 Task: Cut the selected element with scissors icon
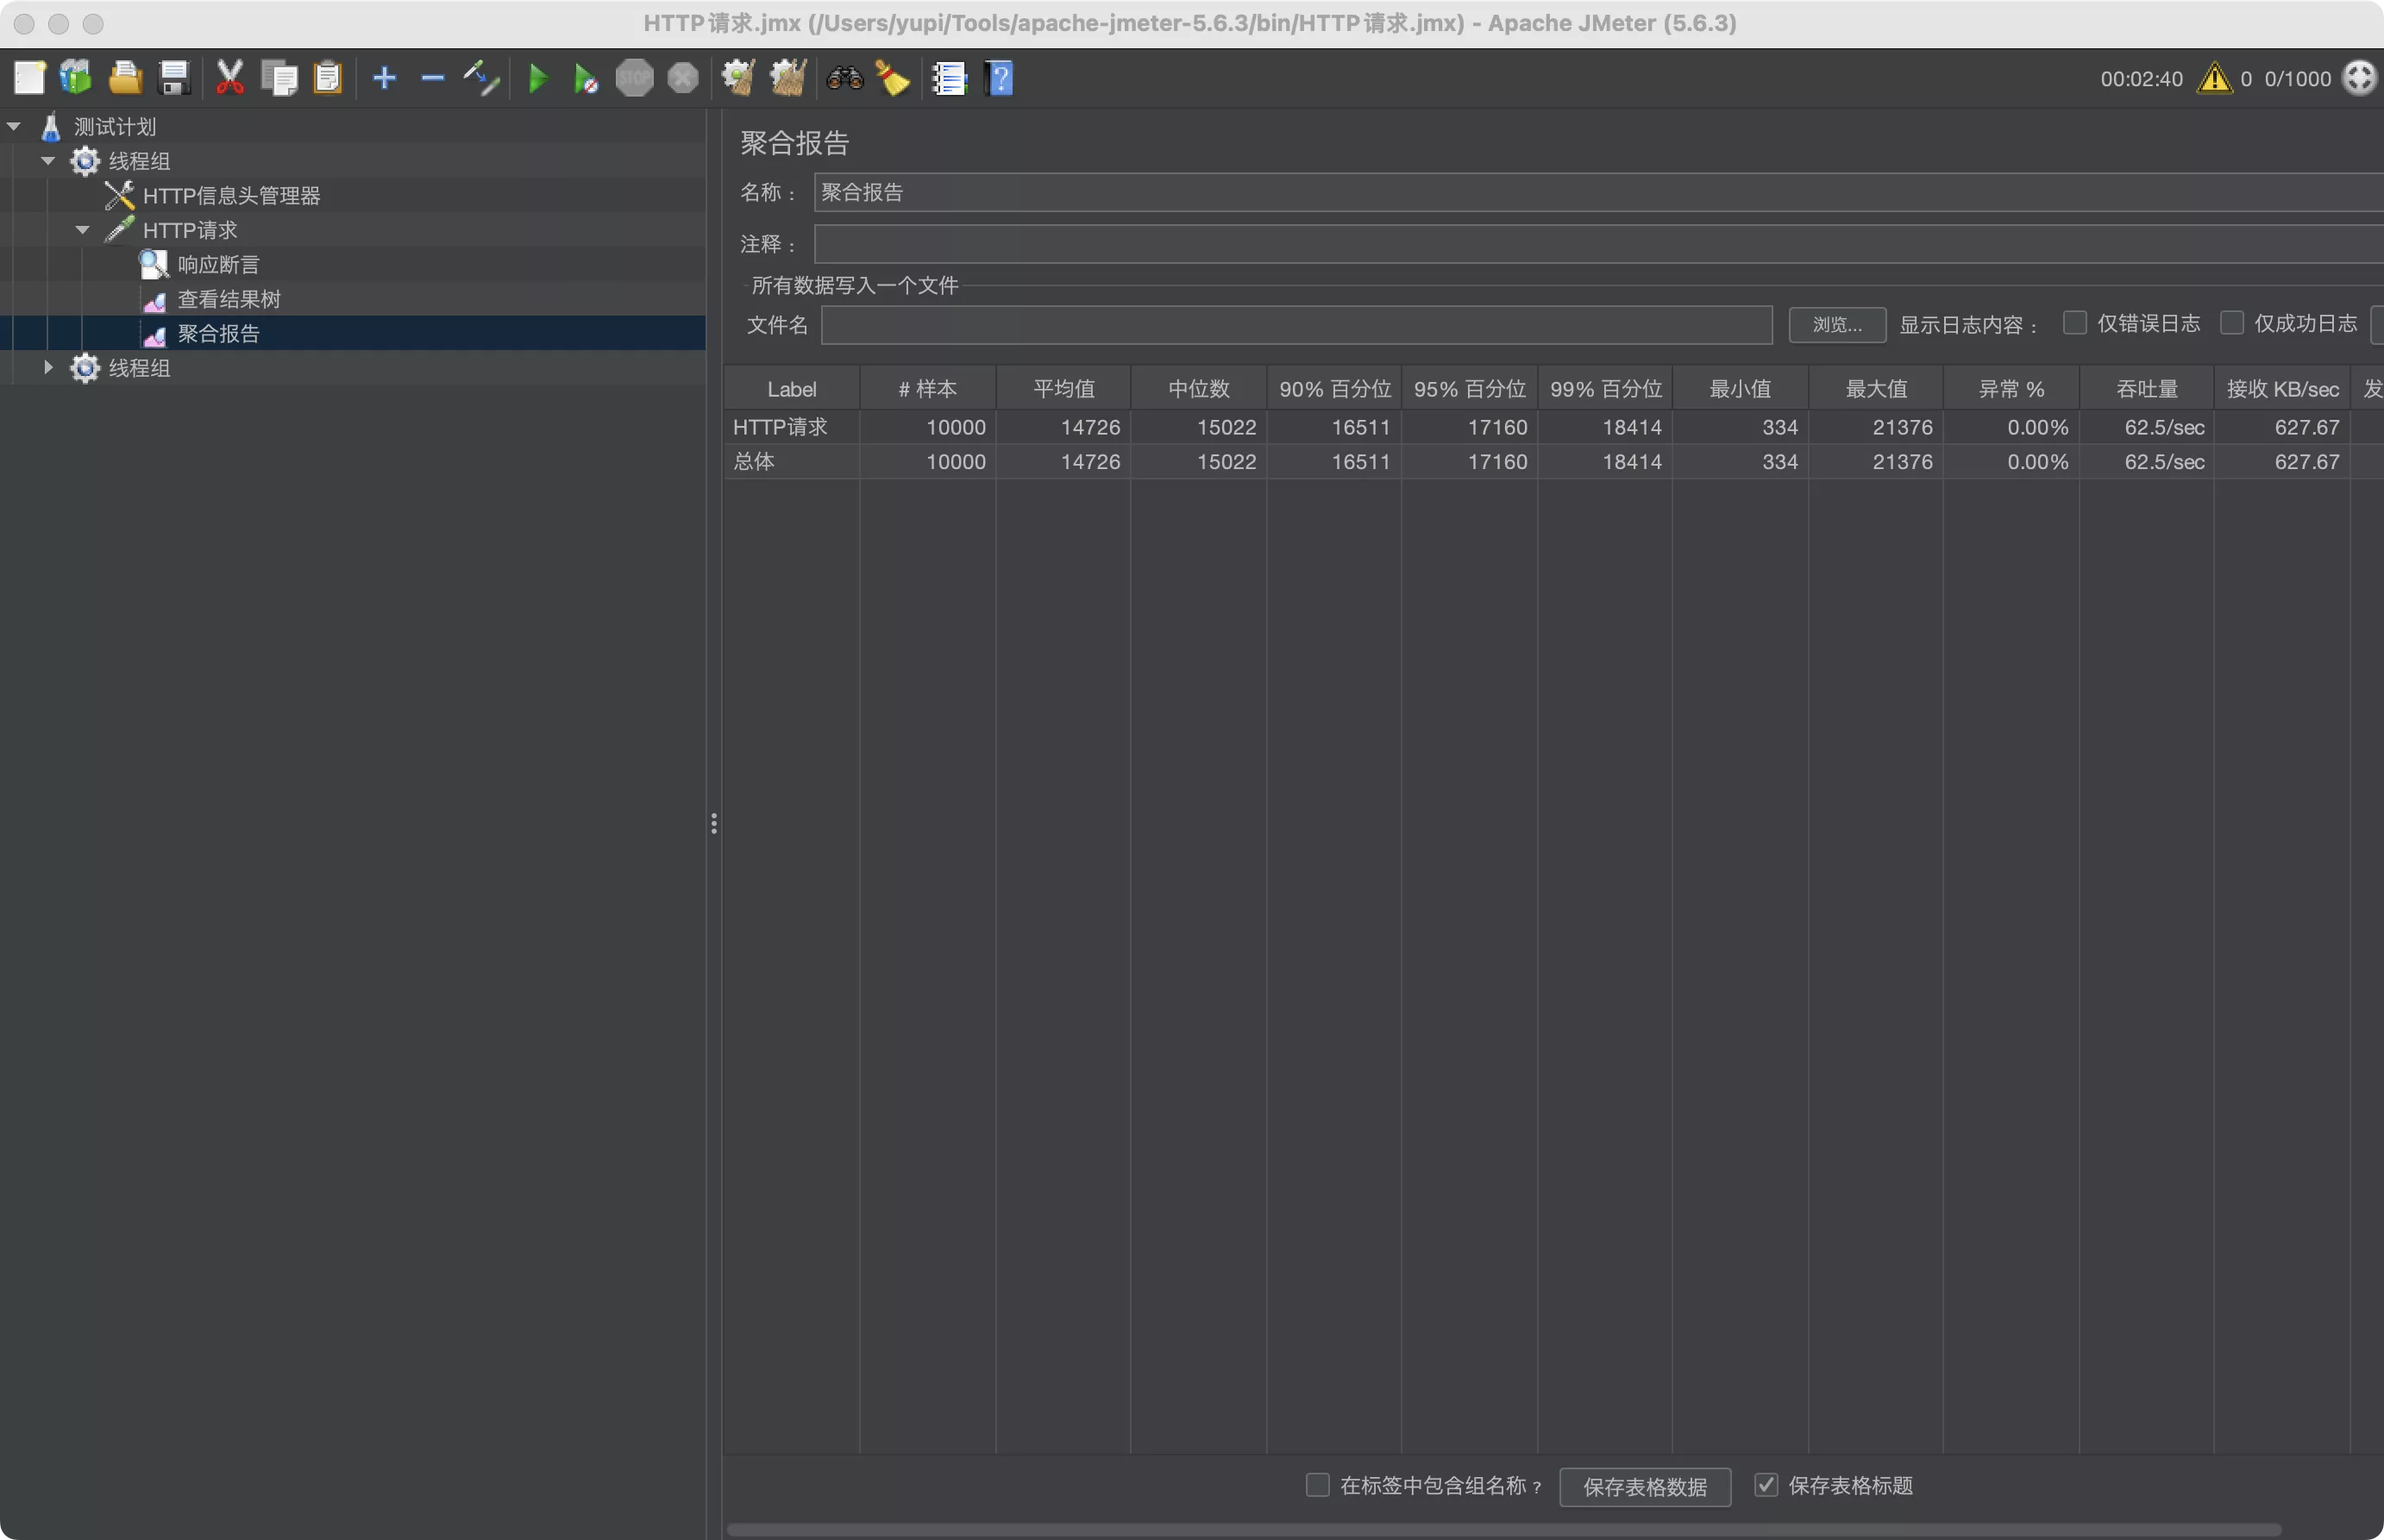point(230,77)
